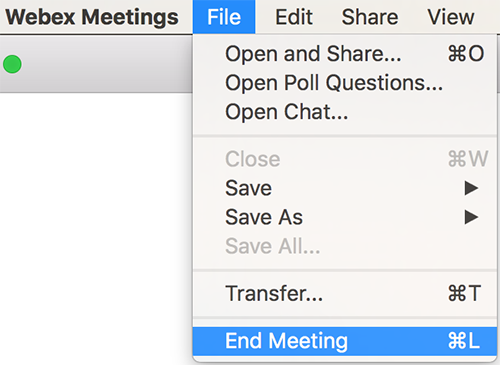Close the highlighted File menu

[224, 17]
